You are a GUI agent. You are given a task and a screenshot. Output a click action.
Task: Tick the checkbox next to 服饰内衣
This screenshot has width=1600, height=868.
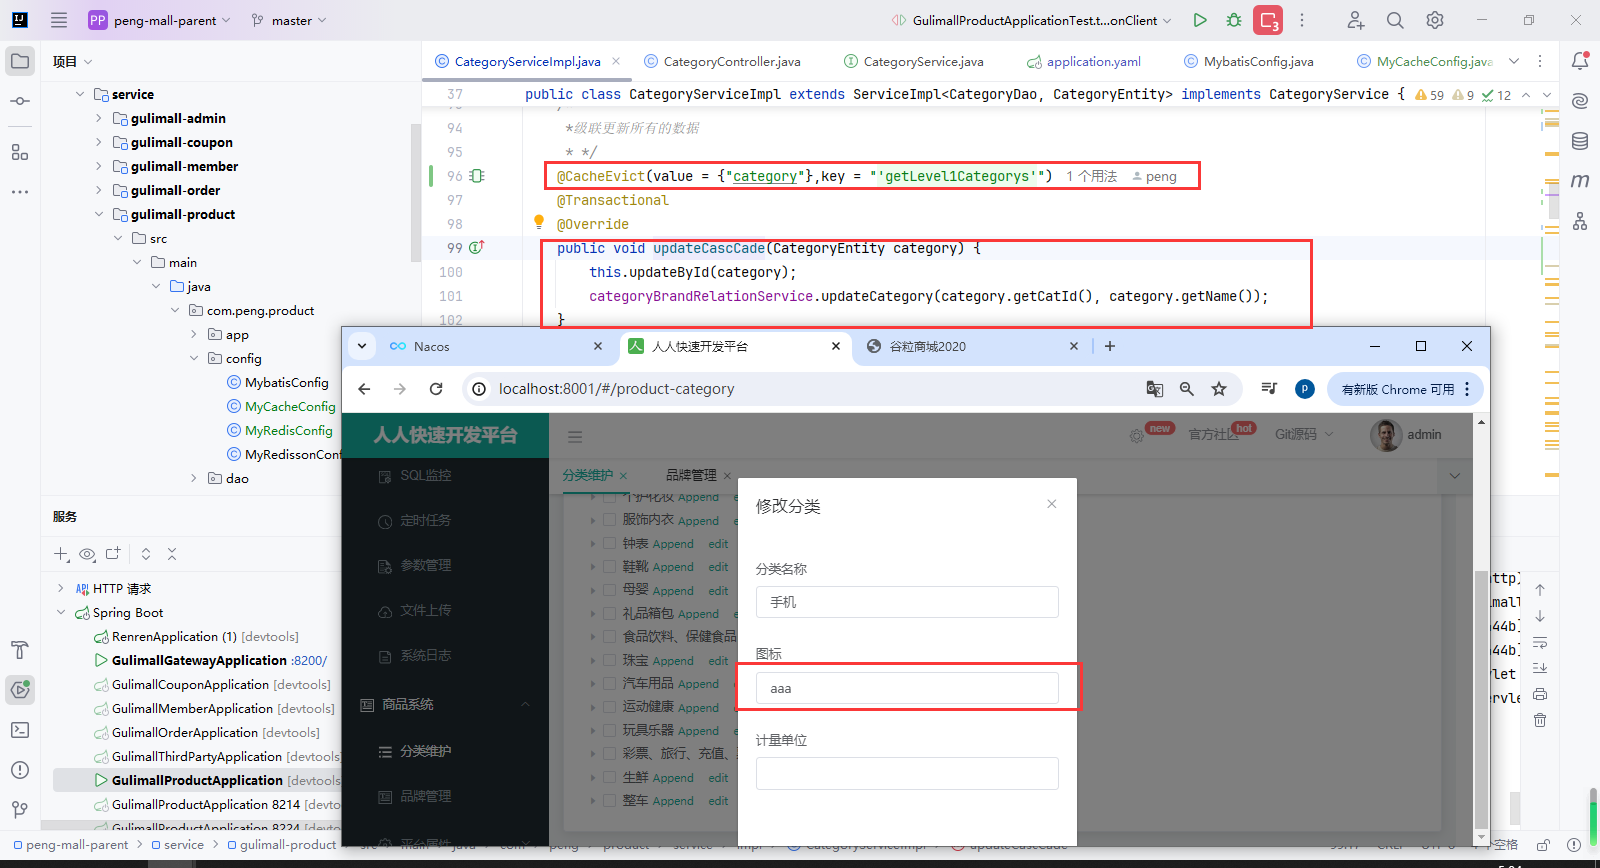click(x=609, y=520)
